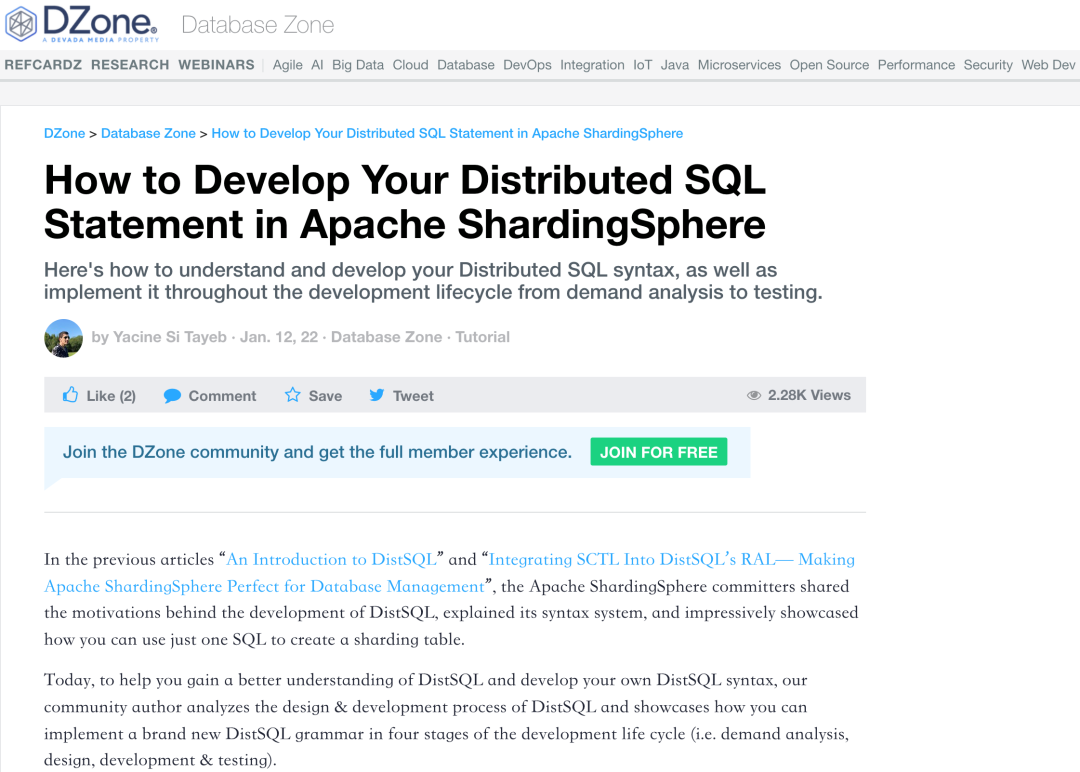The width and height of the screenshot is (1080, 772).
Task: Go to the Agile zone
Action: tap(287, 65)
